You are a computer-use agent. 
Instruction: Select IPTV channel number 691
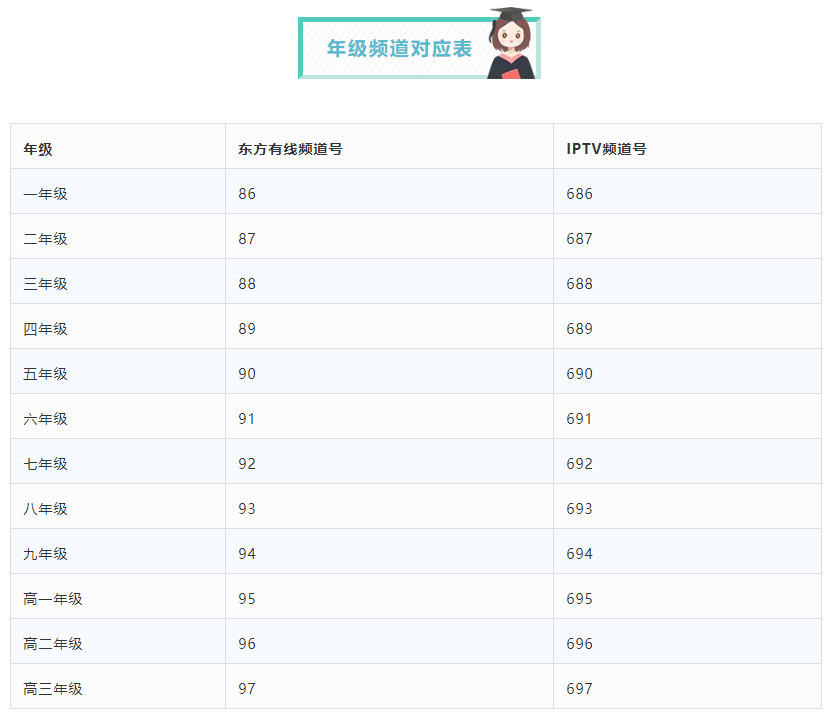pos(579,419)
